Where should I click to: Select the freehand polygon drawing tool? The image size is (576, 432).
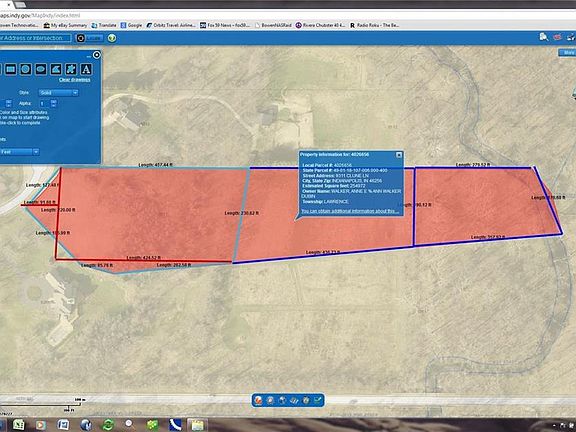pyautogui.click(x=71, y=69)
